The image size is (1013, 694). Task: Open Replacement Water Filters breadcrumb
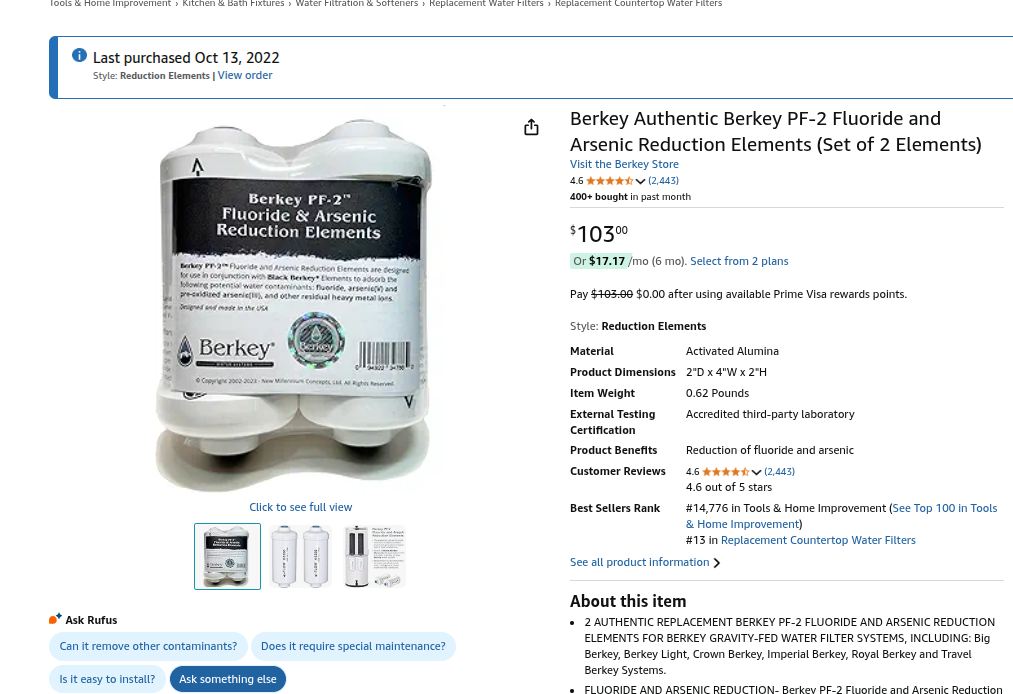click(x=486, y=4)
